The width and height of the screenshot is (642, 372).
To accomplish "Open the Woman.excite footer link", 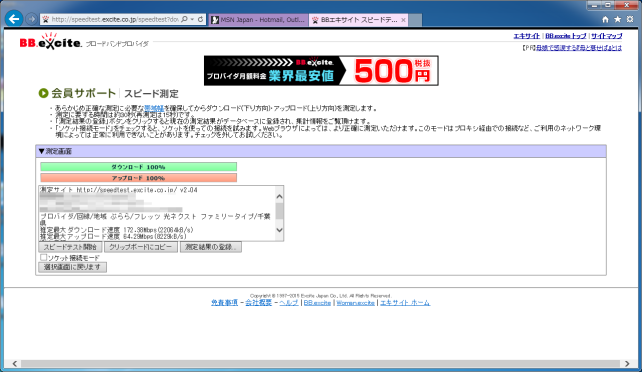I will (355, 303).
